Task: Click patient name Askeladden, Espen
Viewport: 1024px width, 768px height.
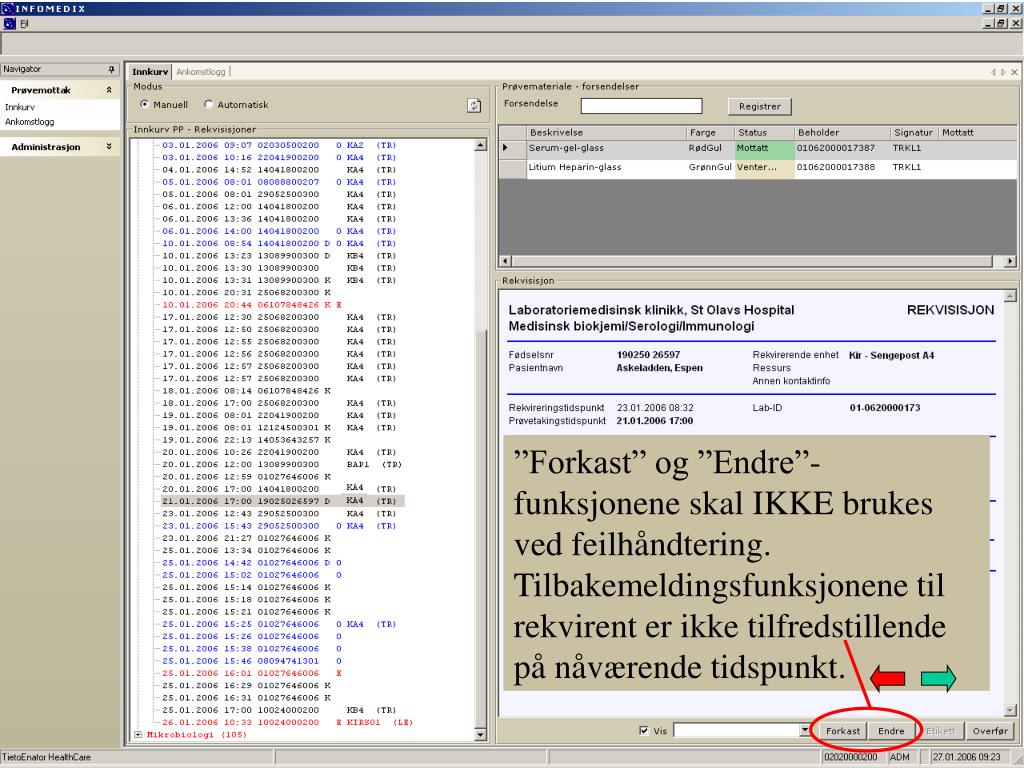Action: pos(660,368)
